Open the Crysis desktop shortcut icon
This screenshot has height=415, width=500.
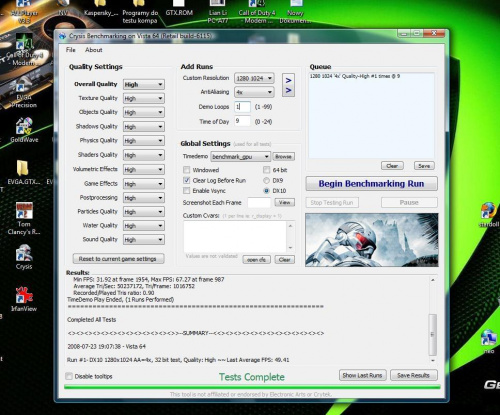click(24, 257)
